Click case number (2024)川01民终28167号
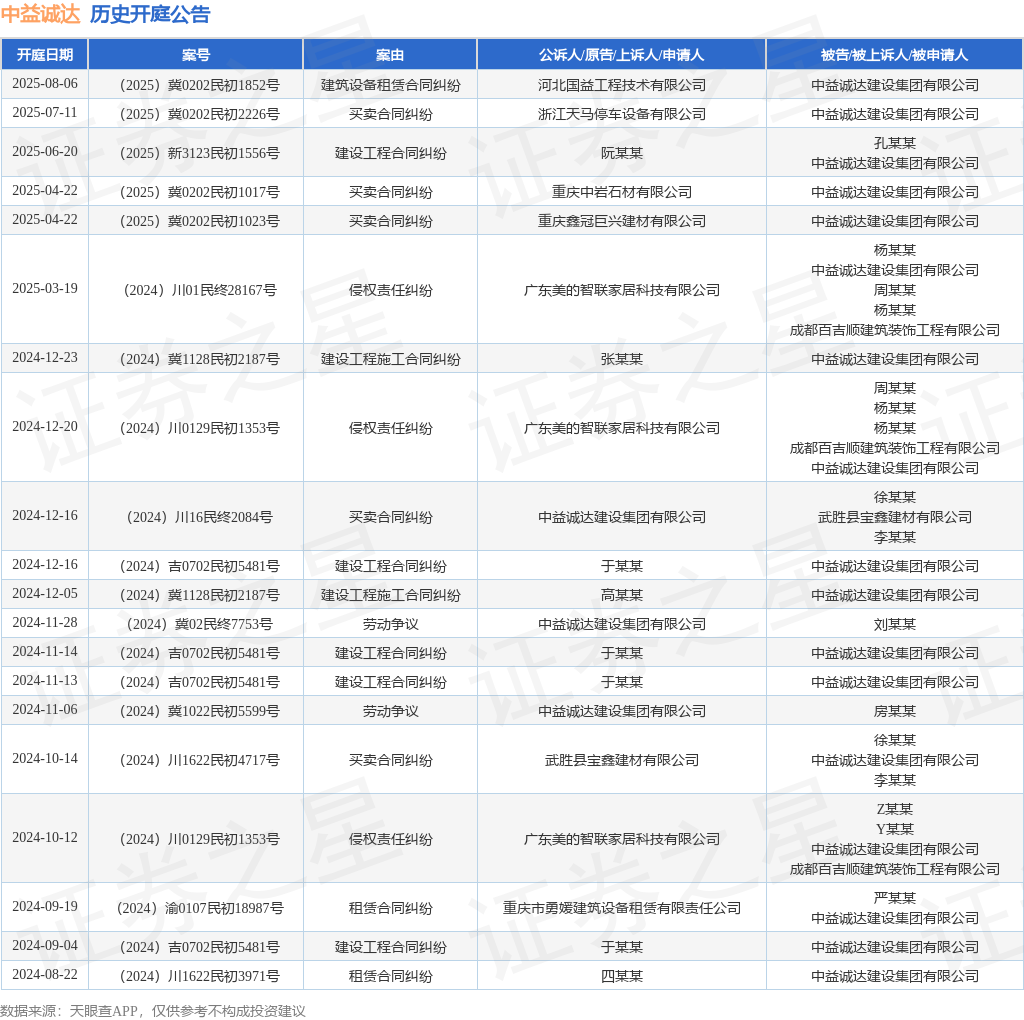The height and width of the screenshot is (1020, 1024). 199,290
